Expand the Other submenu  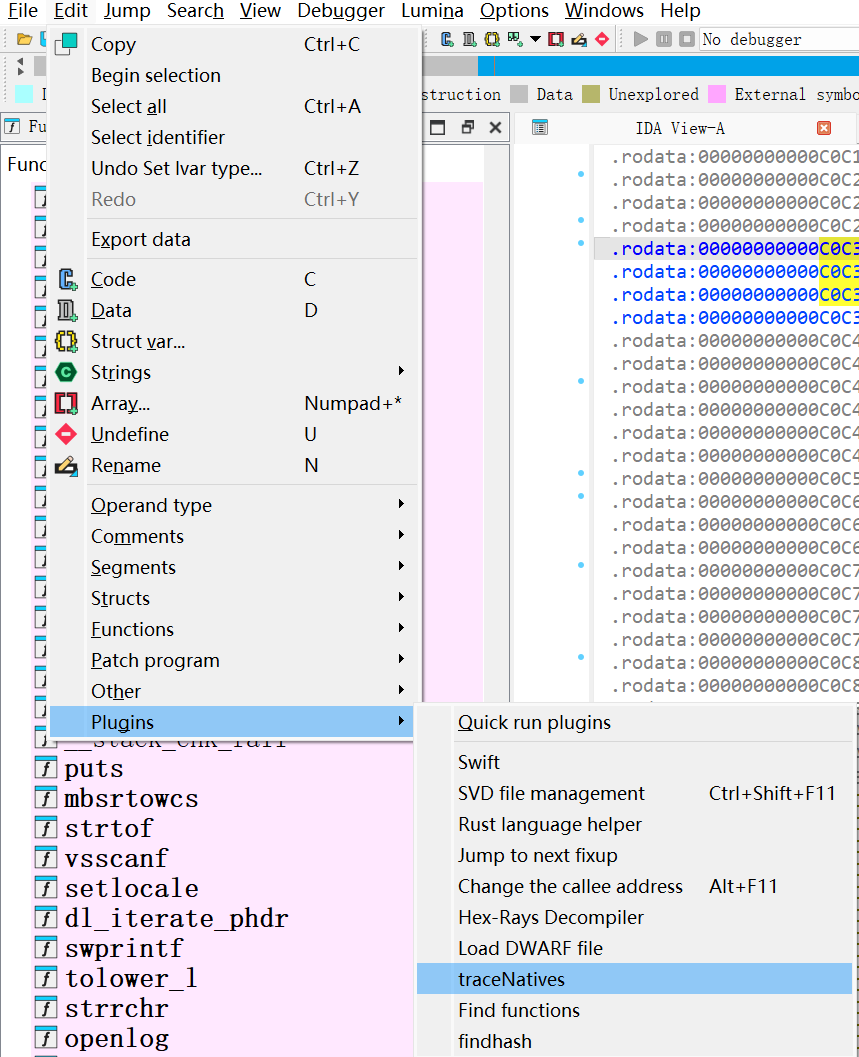235,691
